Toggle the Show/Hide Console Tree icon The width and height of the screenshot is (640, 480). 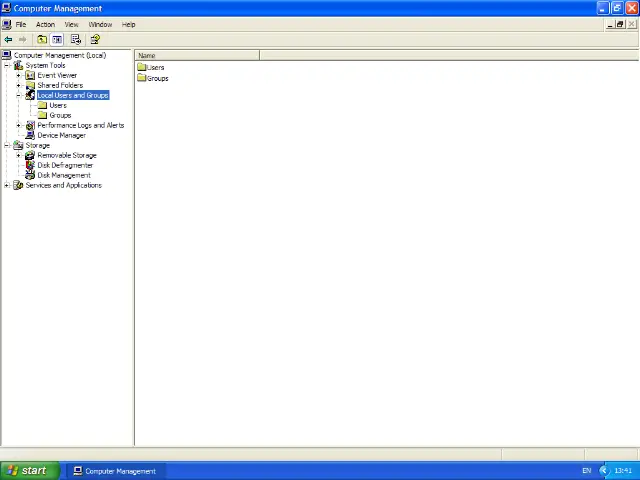57,40
